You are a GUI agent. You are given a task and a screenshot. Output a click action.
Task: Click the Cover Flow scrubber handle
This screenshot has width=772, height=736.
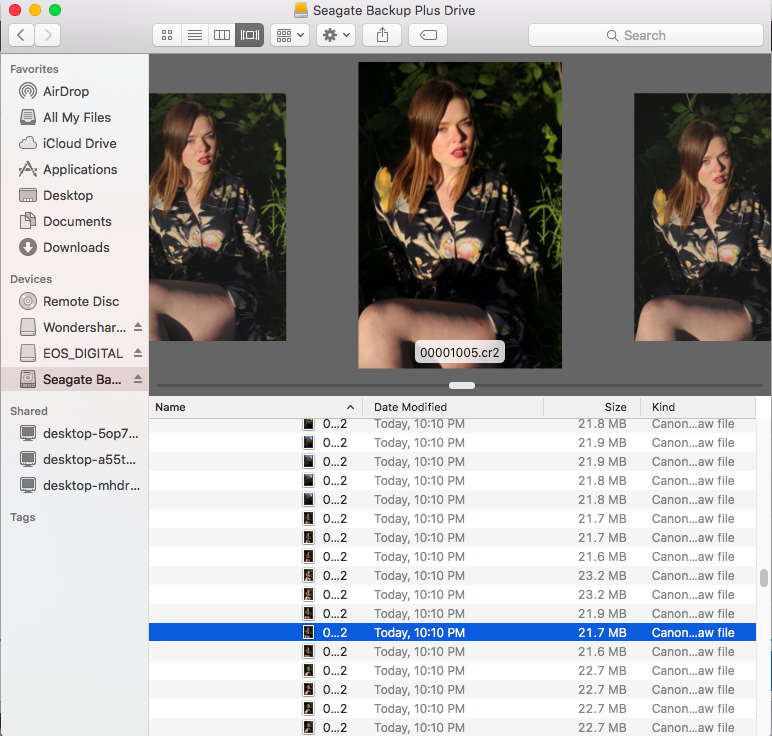pos(462,385)
